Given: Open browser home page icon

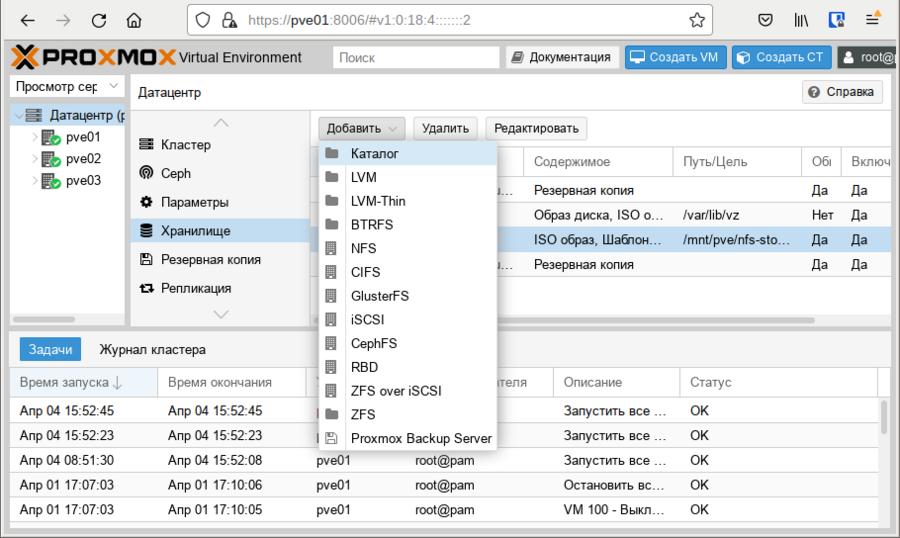Looking at the screenshot, I should [134, 21].
